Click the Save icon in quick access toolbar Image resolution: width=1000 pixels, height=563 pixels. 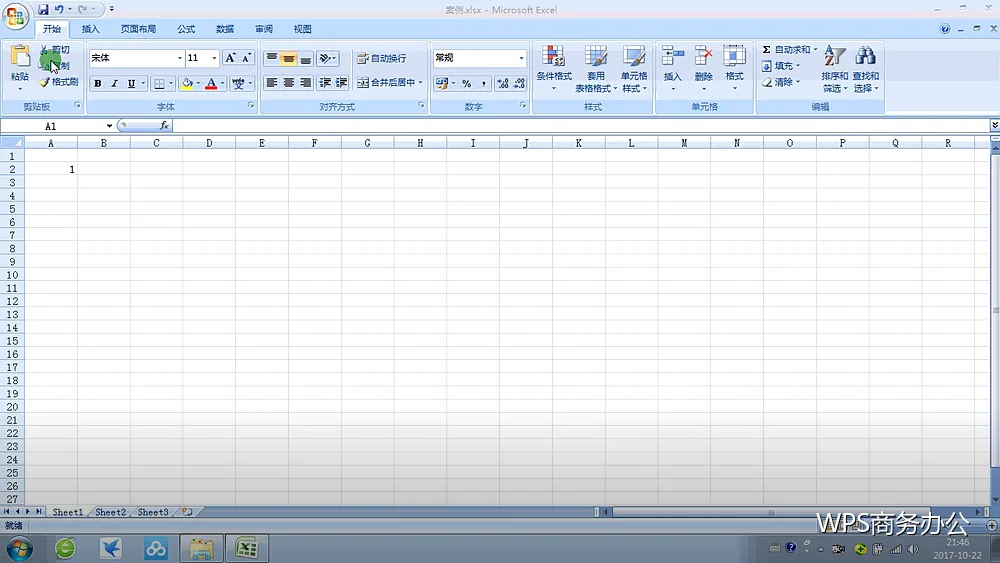[43, 9]
